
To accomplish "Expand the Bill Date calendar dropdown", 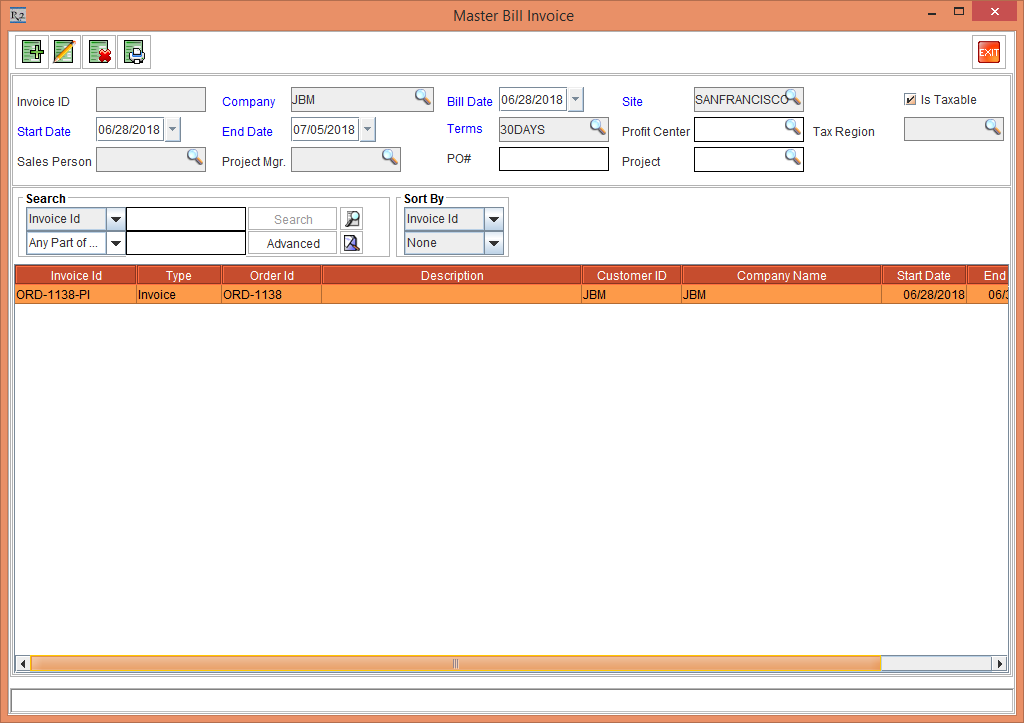I will point(575,100).
